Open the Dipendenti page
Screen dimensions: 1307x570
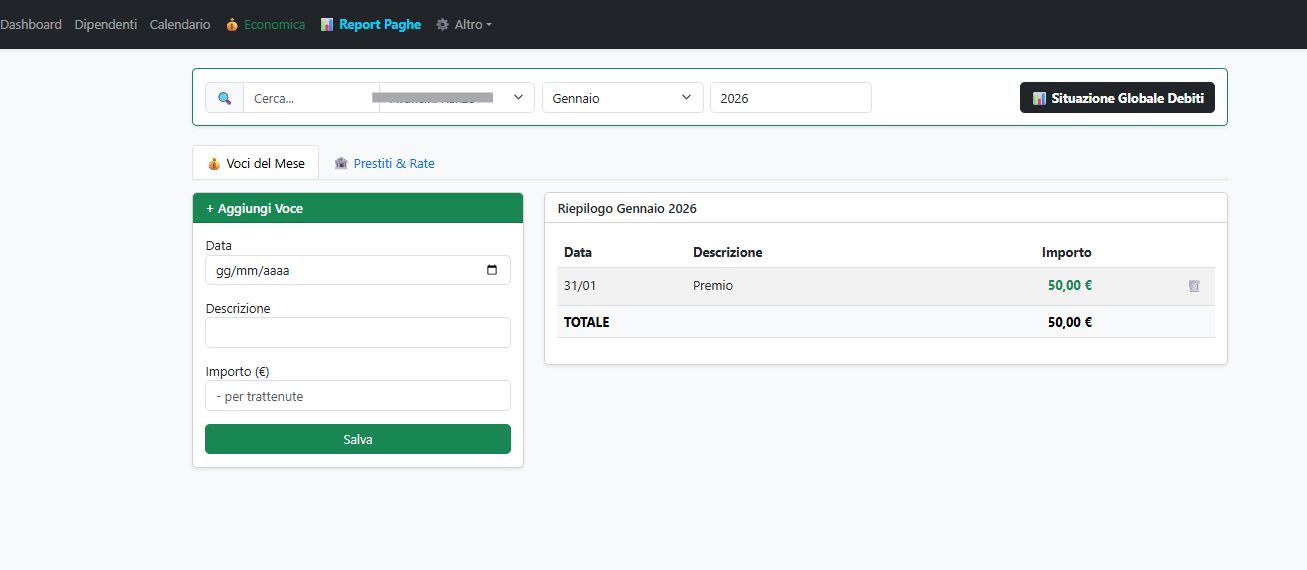[105, 24]
